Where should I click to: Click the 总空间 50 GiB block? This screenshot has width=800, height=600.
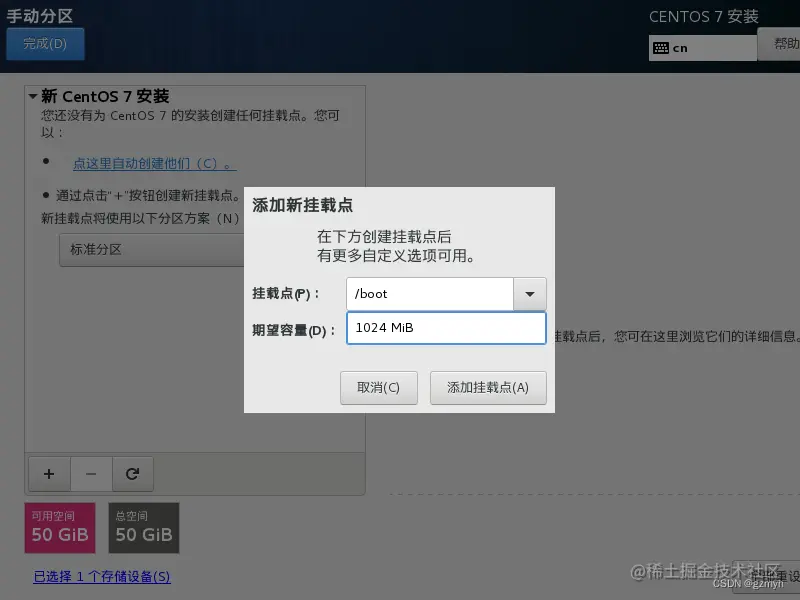coord(143,527)
